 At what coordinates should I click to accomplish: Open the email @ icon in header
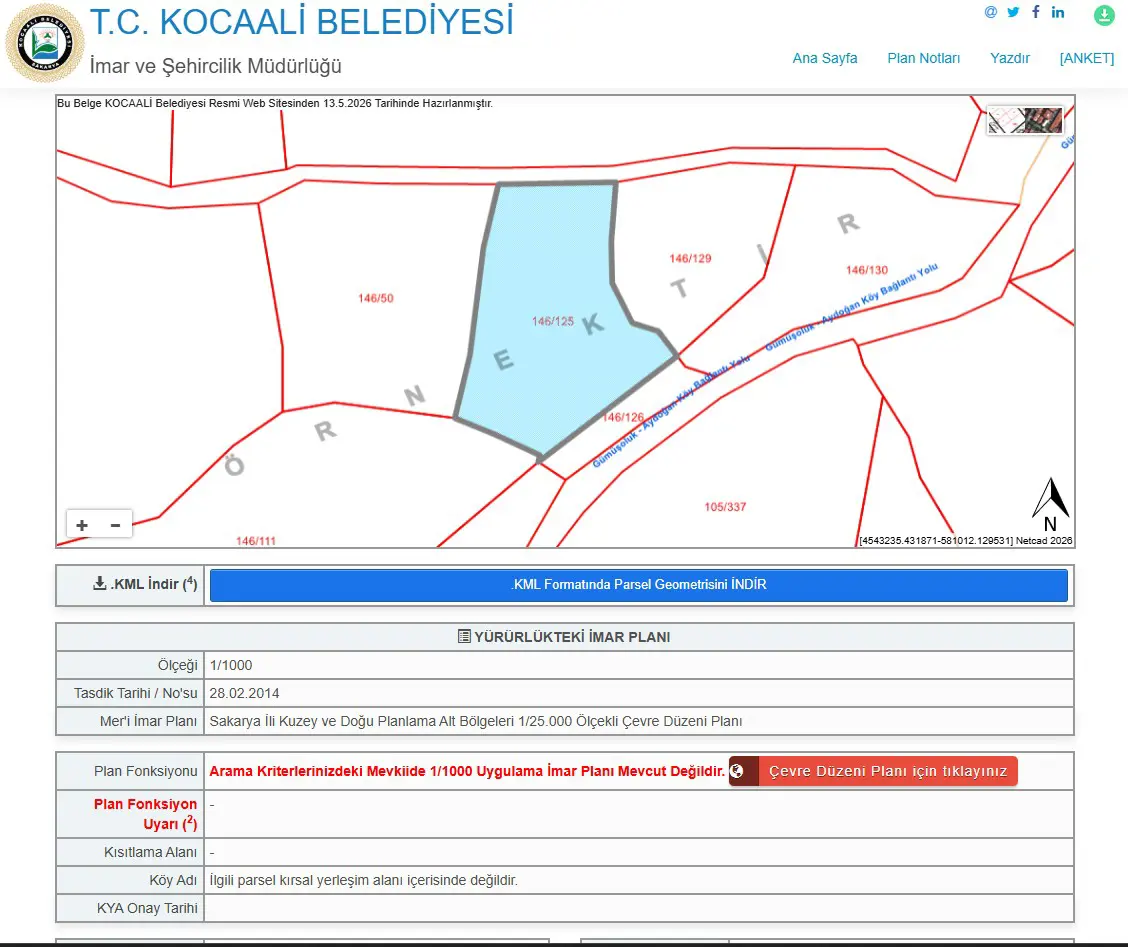[x=991, y=12]
